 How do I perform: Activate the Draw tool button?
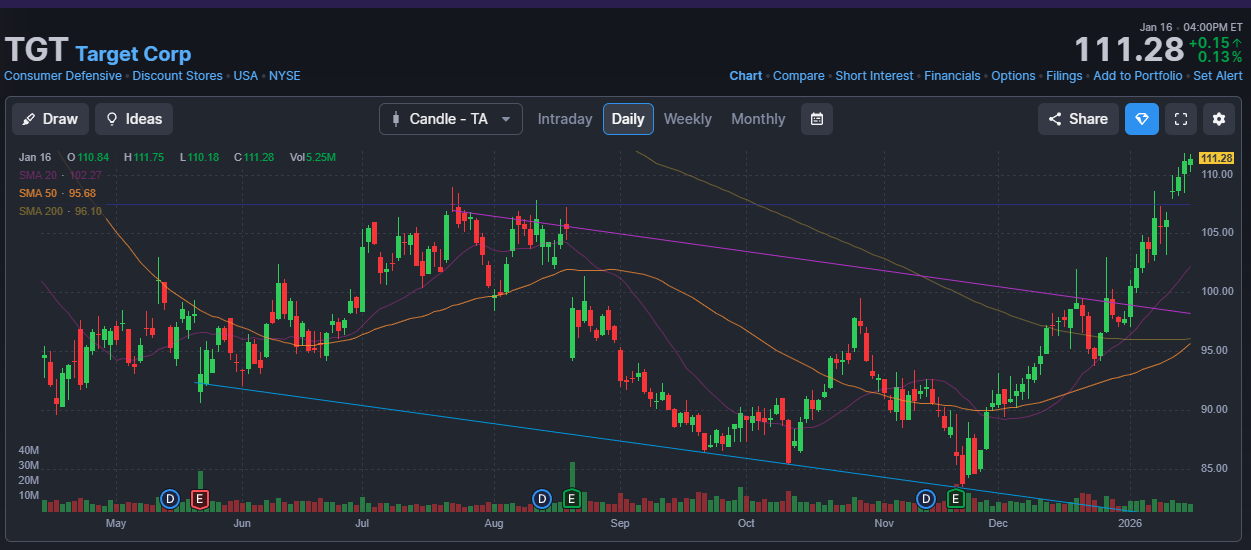pos(50,119)
